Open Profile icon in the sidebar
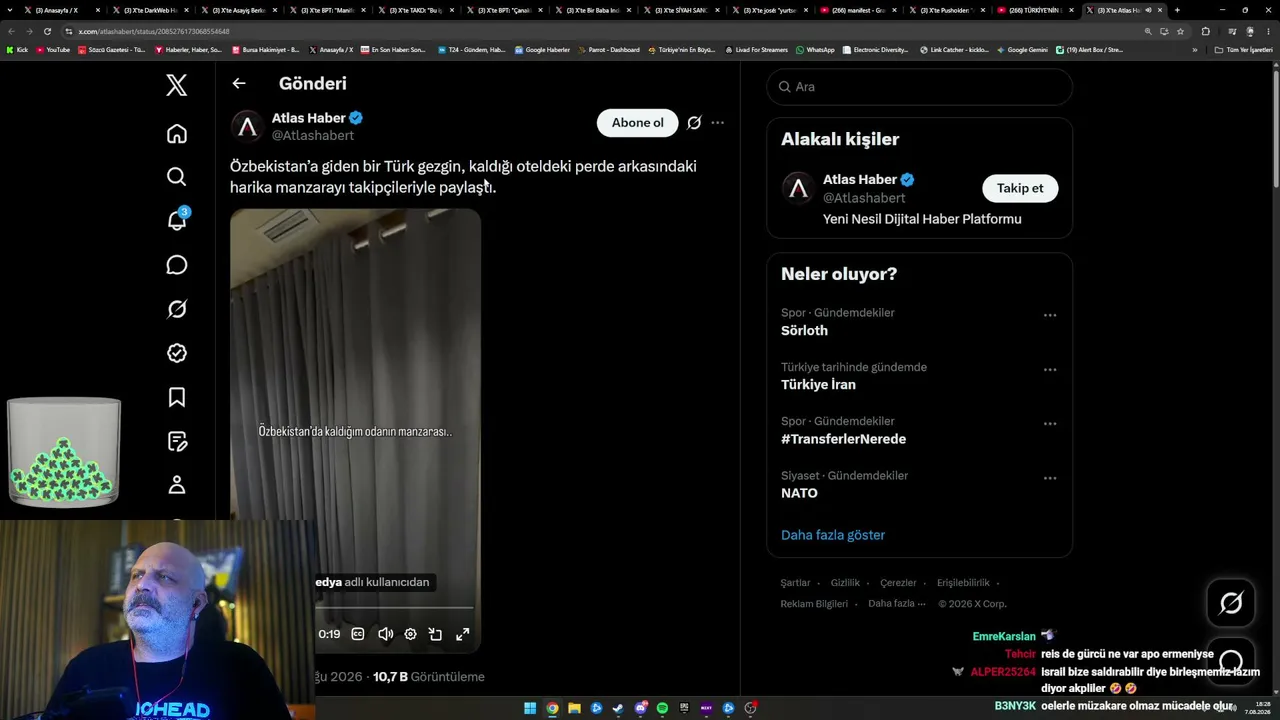 click(177, 485)
